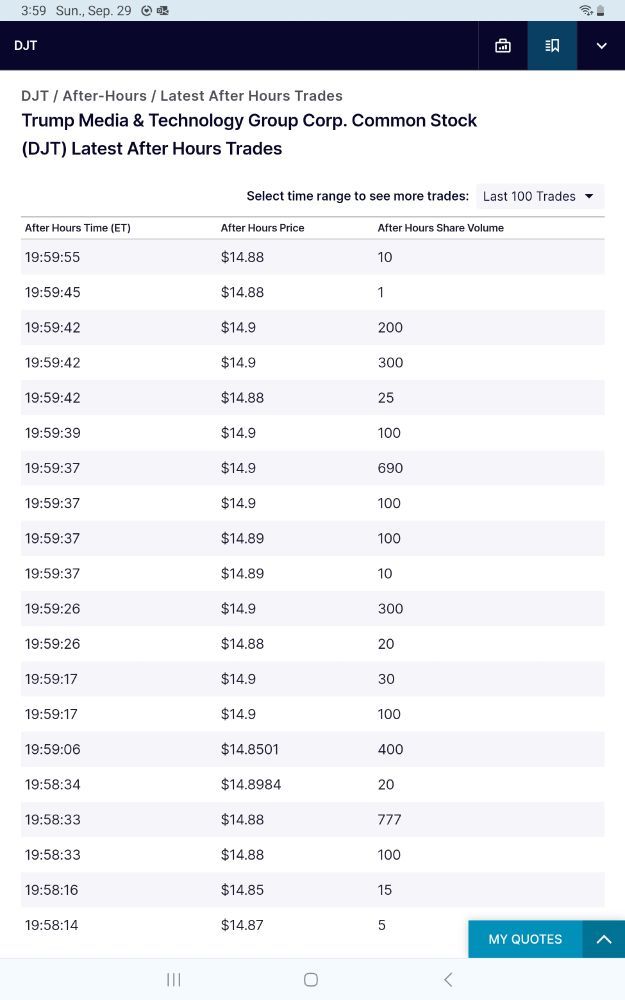Click the DJT breadcrumb link
The height and width of the screenshot is (1000, 625).
click(x=35, y=96)
